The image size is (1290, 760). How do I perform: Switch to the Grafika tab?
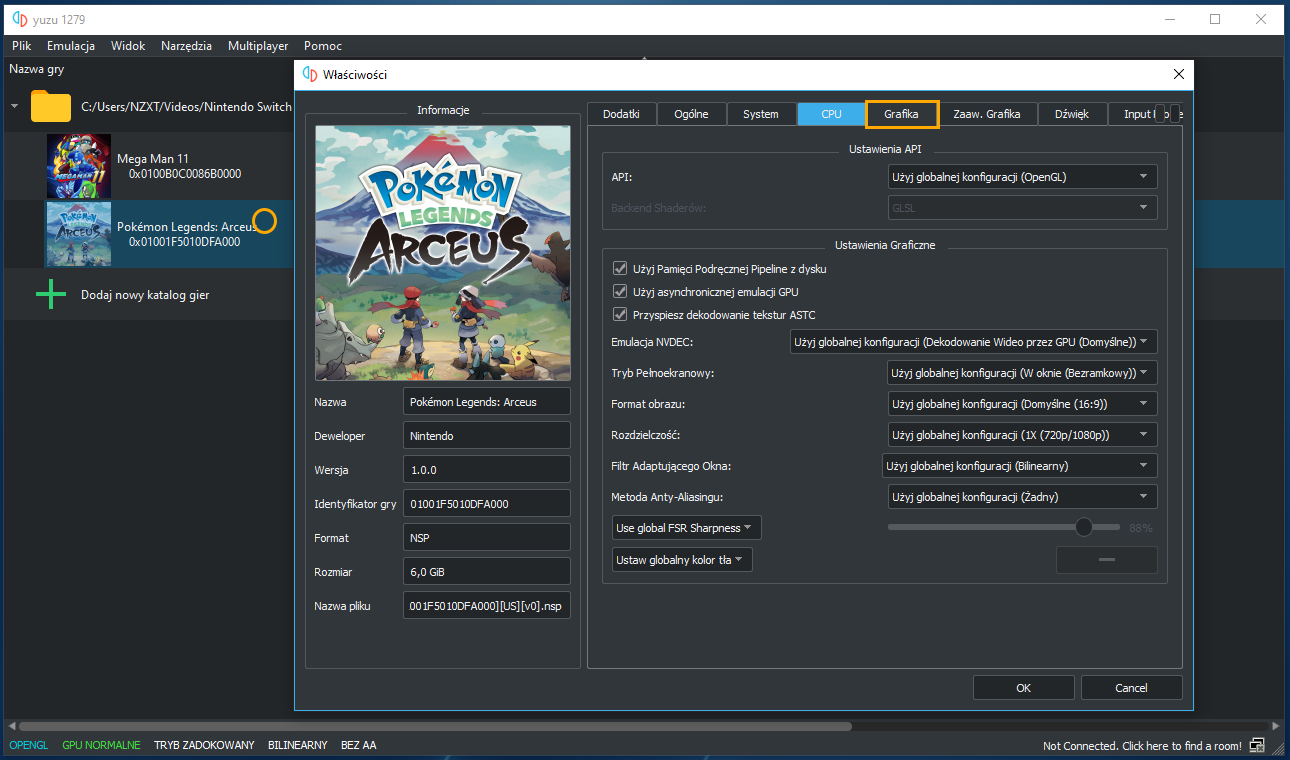click(x=901, y=114)
